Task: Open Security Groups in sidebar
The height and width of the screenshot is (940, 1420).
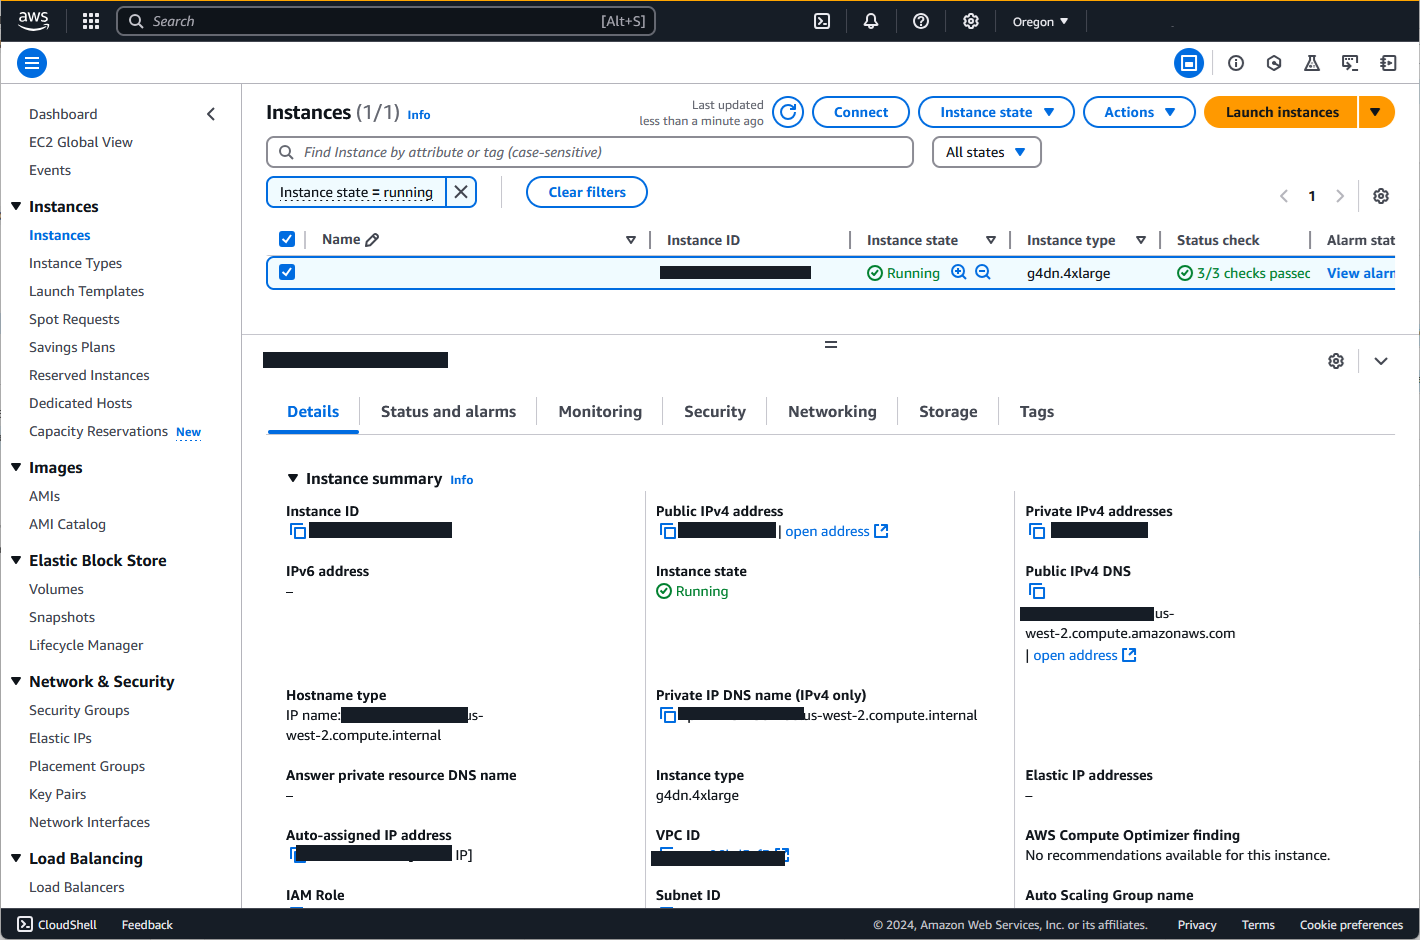Action: pyautogui.click(x=79, y=710)
